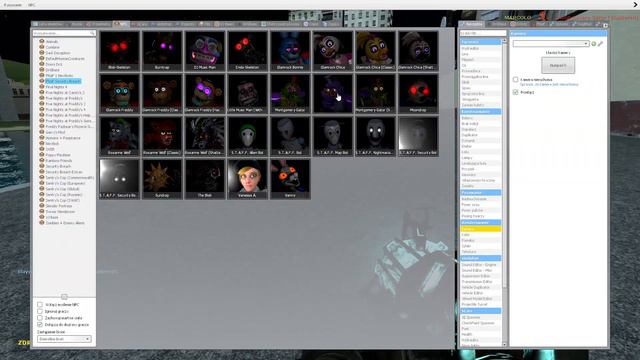Pick the Glamrock Chica (Shattered) icon
The image size is (640, 360).
pos(418,51)
